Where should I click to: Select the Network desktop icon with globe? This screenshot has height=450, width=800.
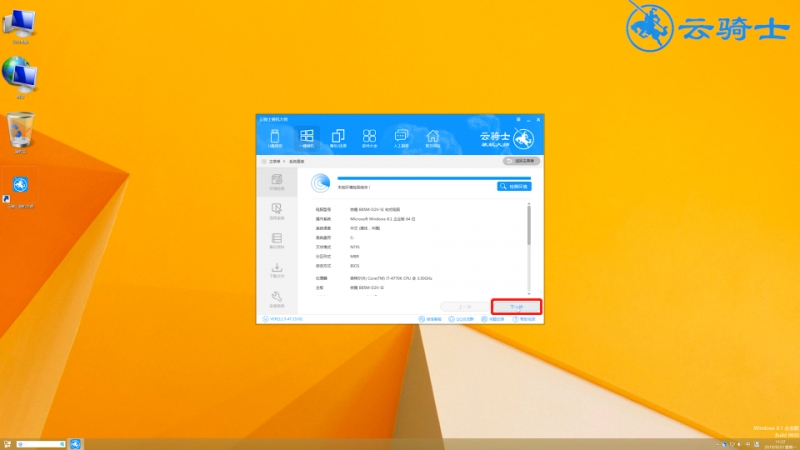[19, 78]
